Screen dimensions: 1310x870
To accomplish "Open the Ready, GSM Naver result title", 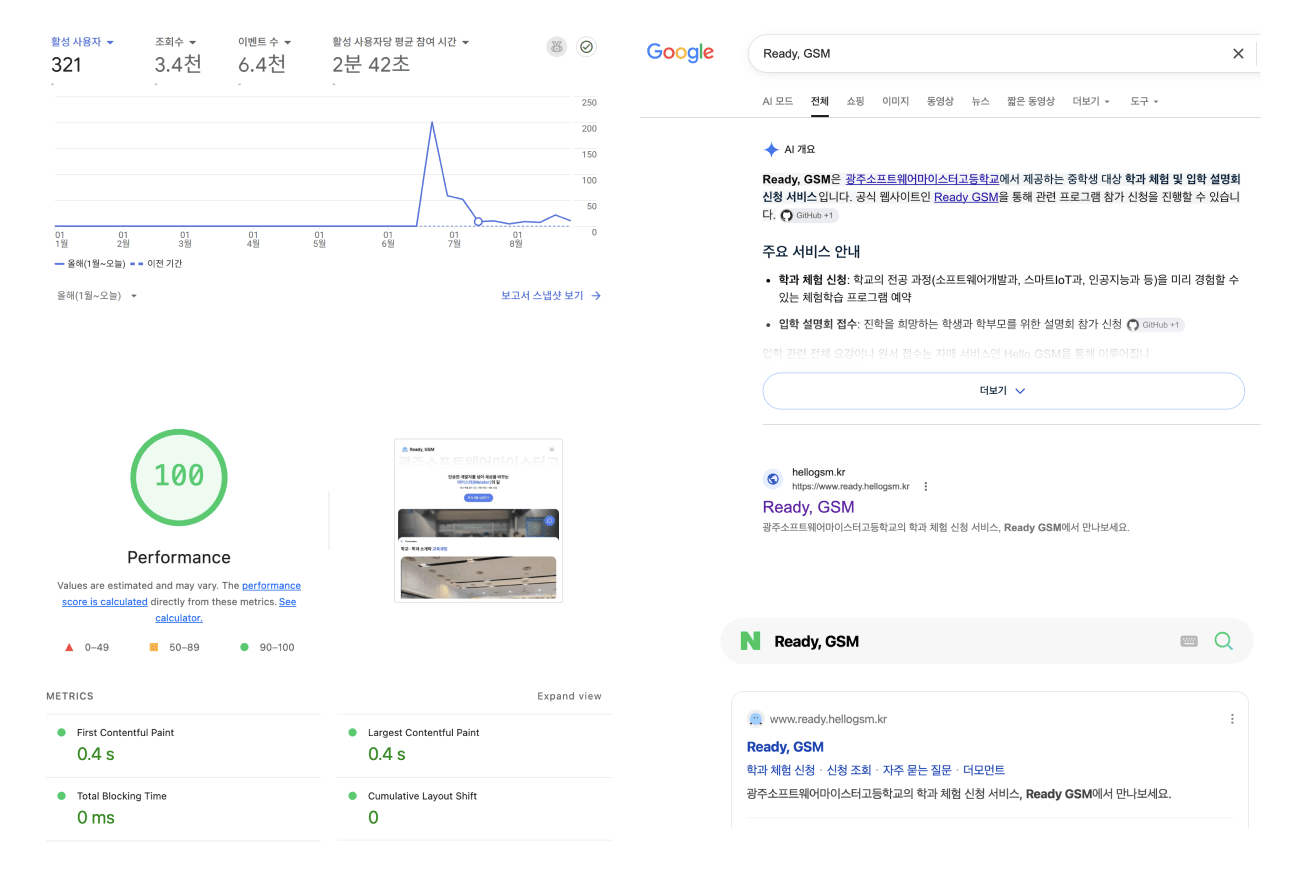I will 785,747.
